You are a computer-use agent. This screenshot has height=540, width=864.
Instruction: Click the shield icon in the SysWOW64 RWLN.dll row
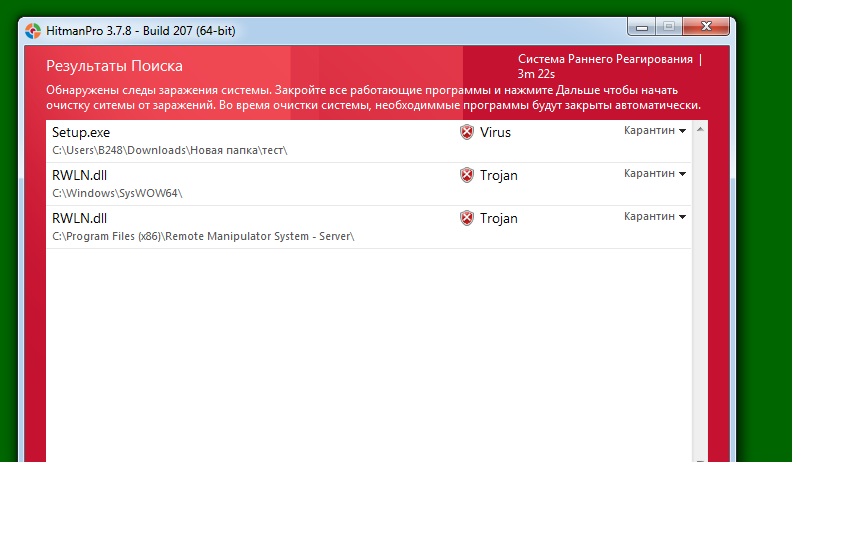click(467, 175)
